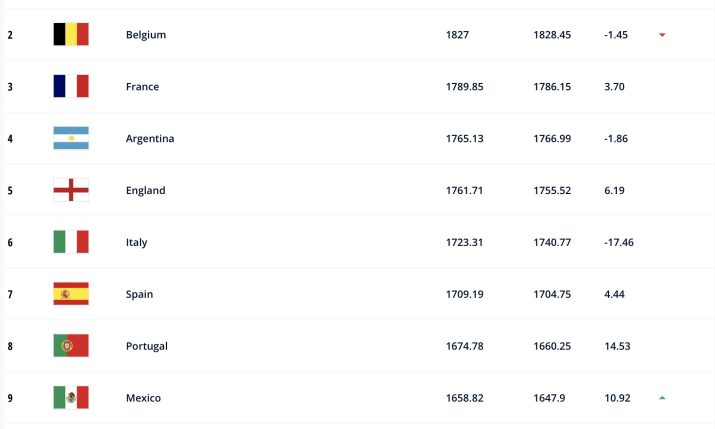The image size is (715, 429).
Task: Open the Spain team name link
Action: click(140, 294)
